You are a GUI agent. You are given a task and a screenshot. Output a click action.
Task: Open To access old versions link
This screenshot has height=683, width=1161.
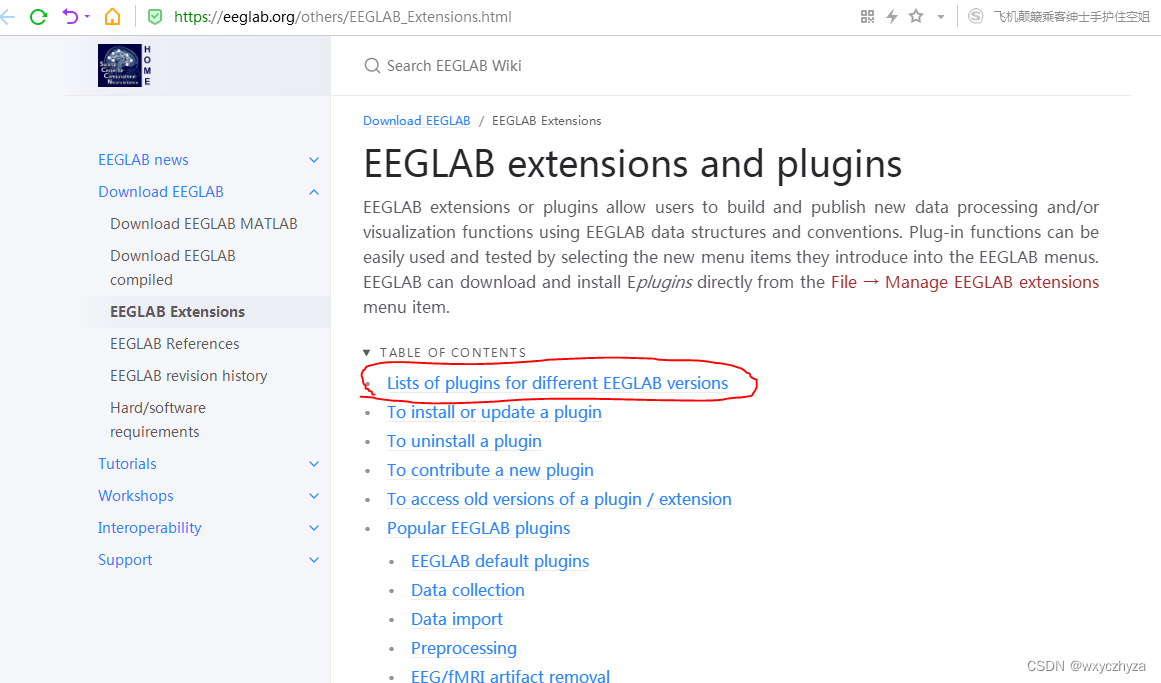pos(559,499)
